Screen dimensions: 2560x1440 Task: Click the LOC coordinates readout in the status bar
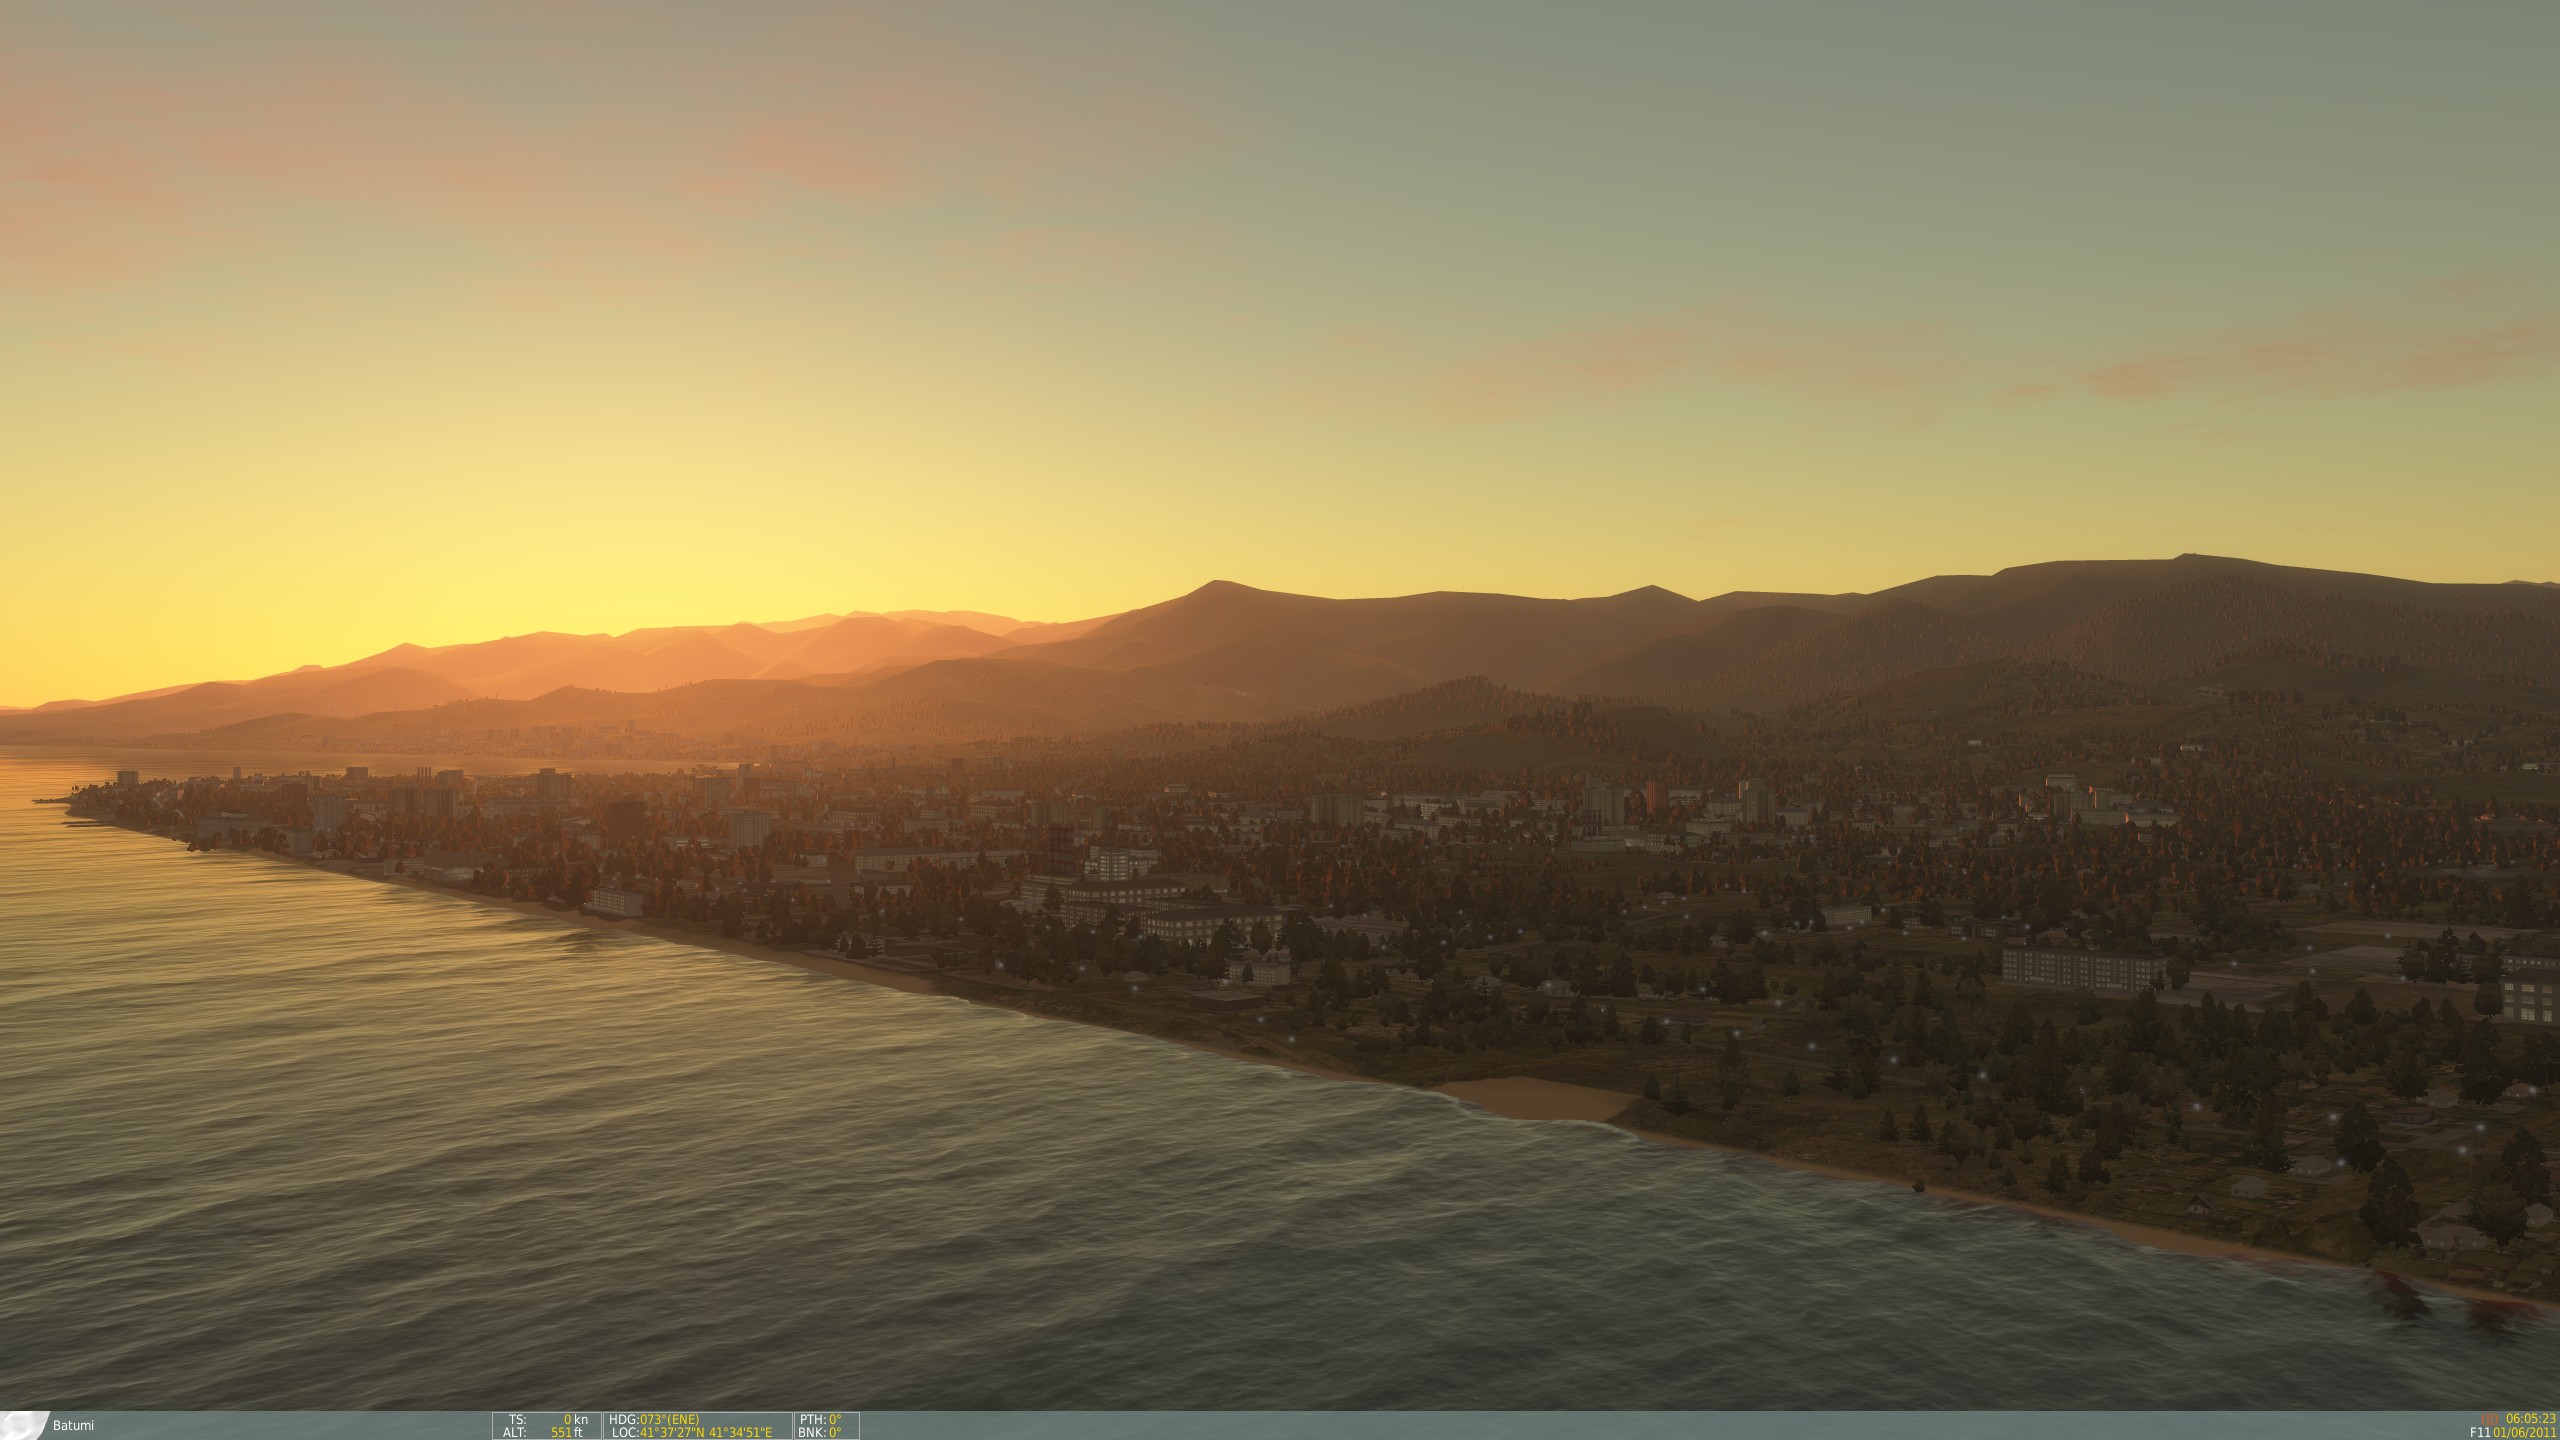pos(690,1433)
